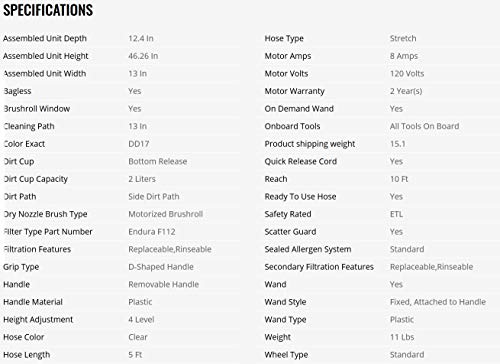Select the 2 Year(s) warranty value

[406, 91]
